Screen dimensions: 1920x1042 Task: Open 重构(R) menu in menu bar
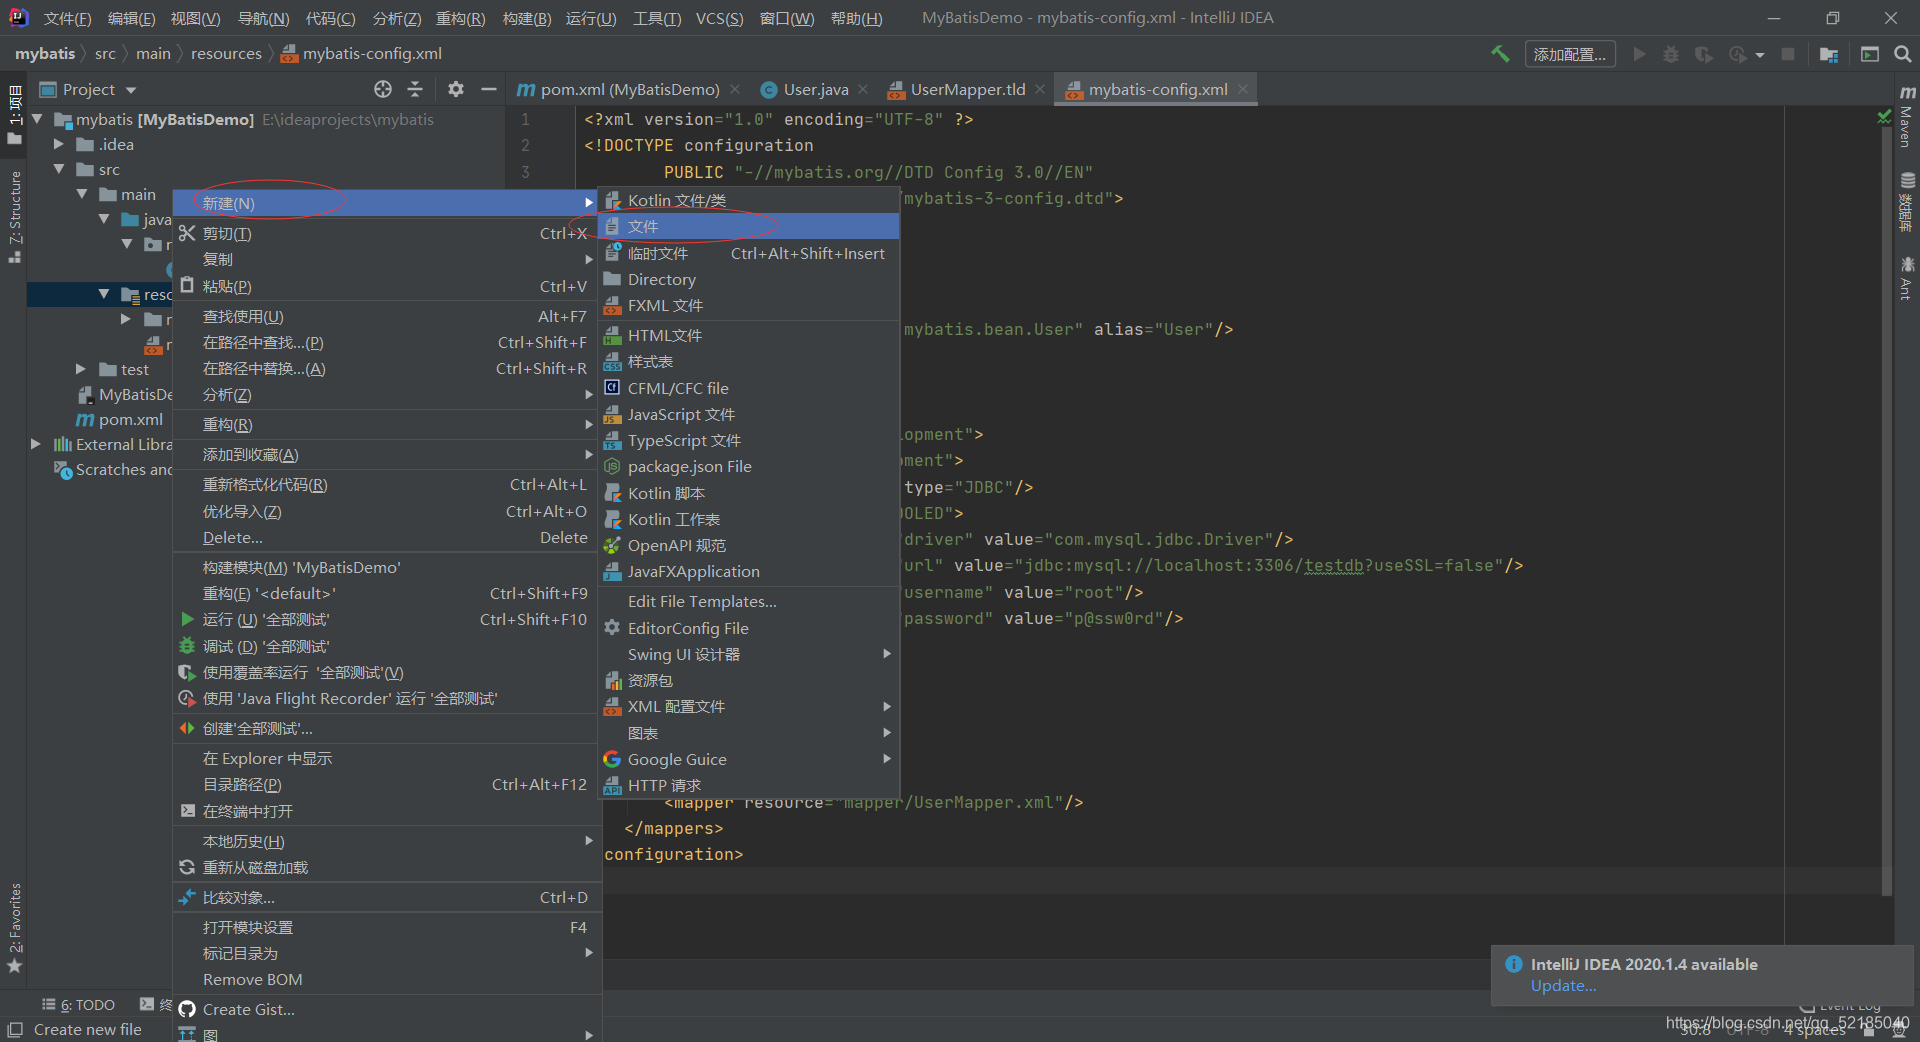click(x=461, y=18)
